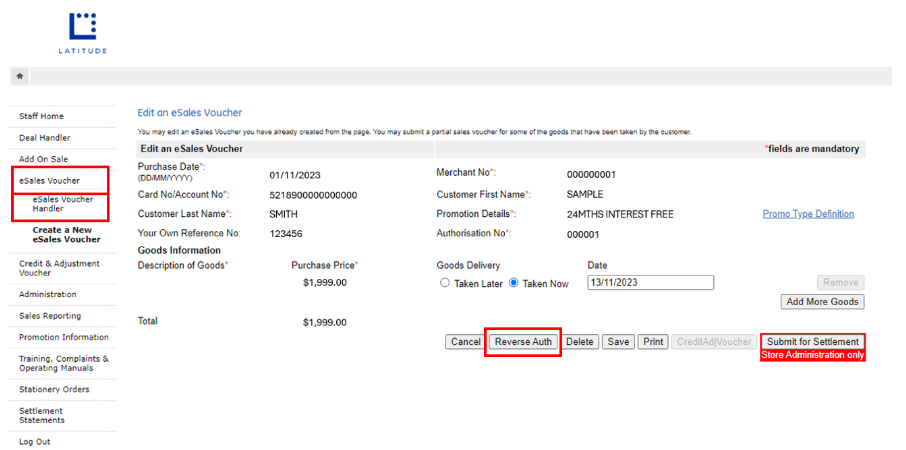Screen dimensions: 906x450
Task: Select the Taken Later radio button
Action: pos(445,283)
